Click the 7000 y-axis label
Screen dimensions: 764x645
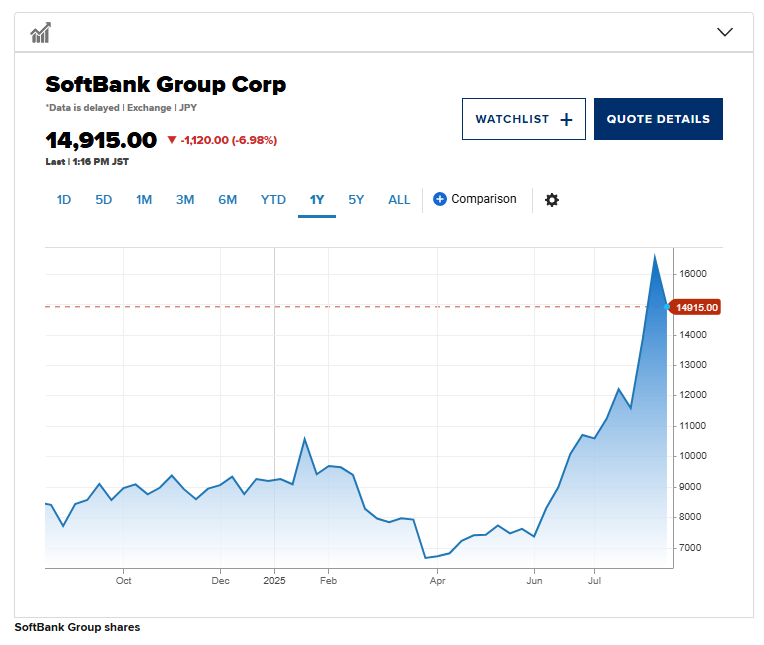[x=690, y=548]
